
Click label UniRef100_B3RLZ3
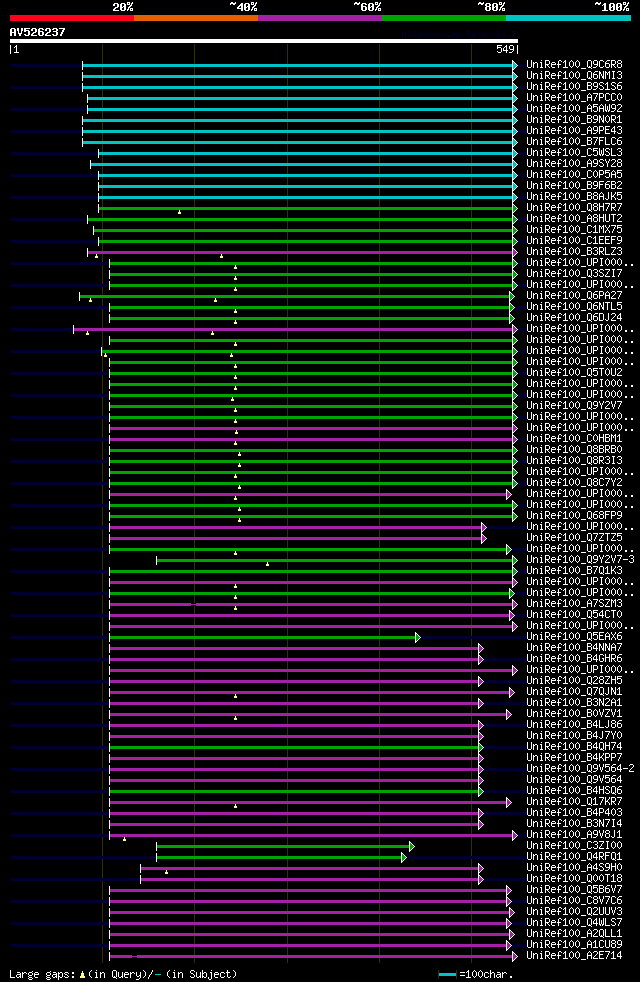tap(574, 252)
